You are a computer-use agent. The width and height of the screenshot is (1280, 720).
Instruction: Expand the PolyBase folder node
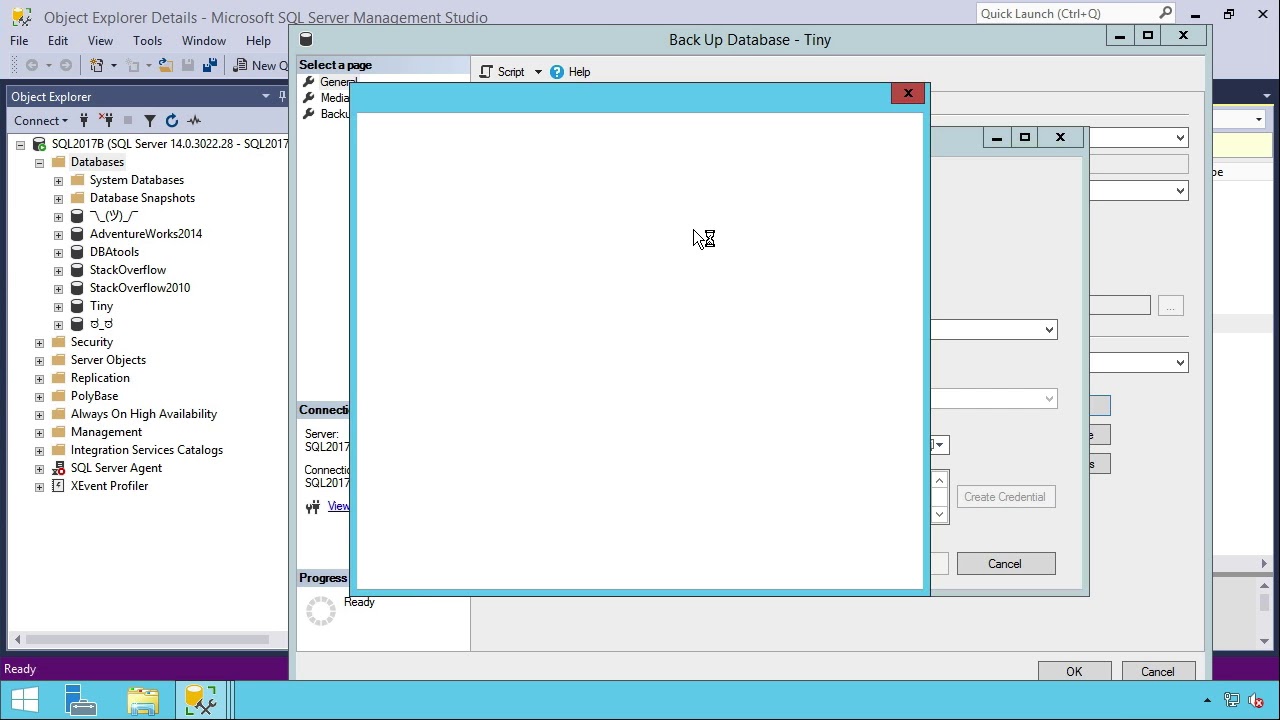tap(39, 396)
